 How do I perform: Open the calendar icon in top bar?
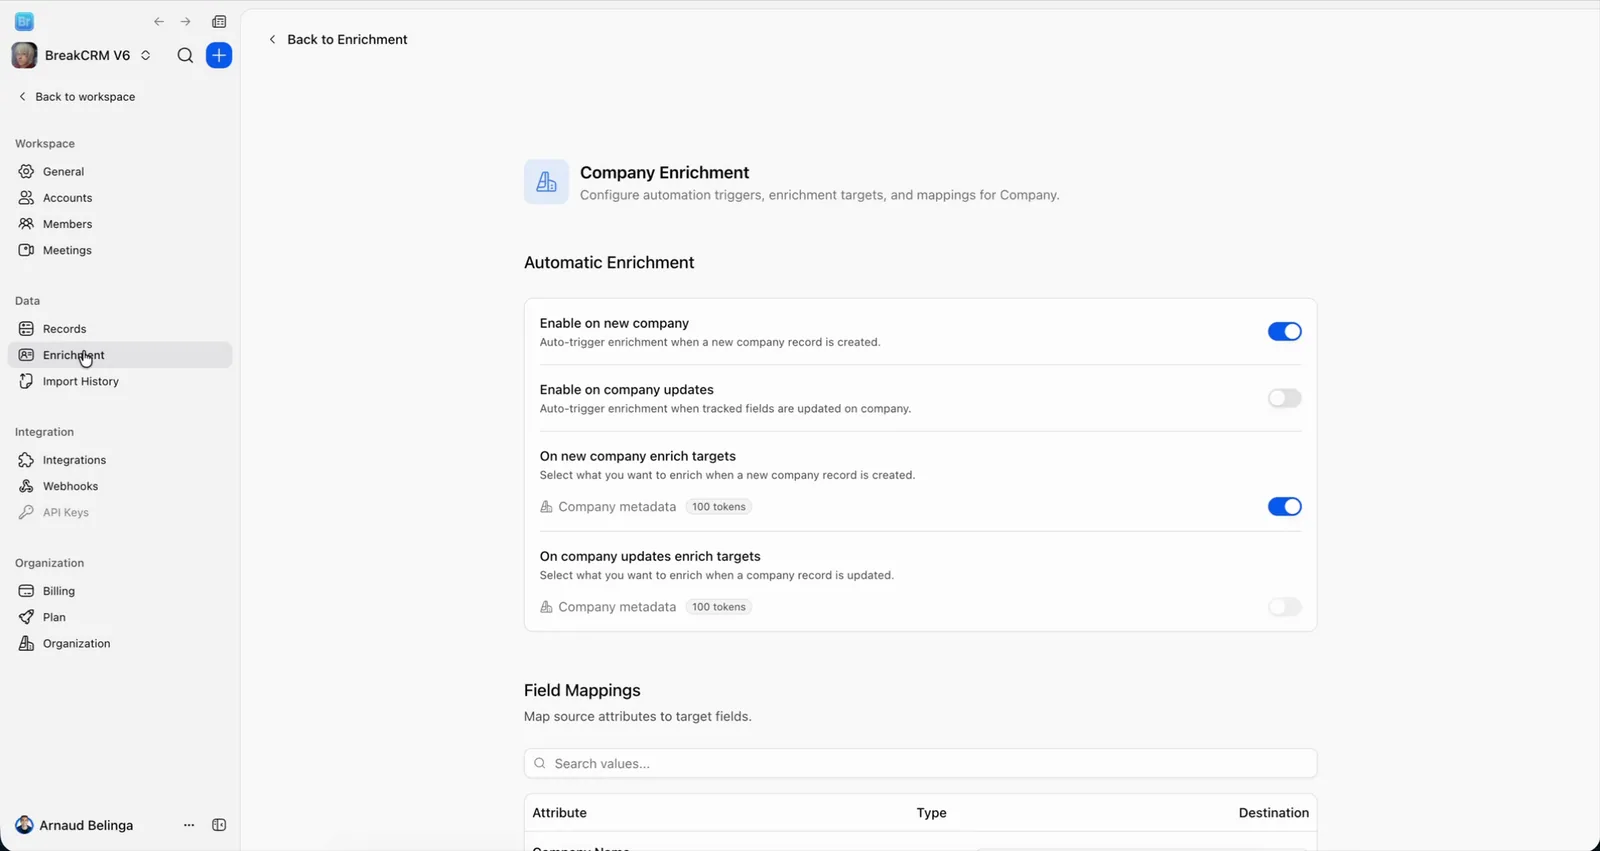(219, 22)
